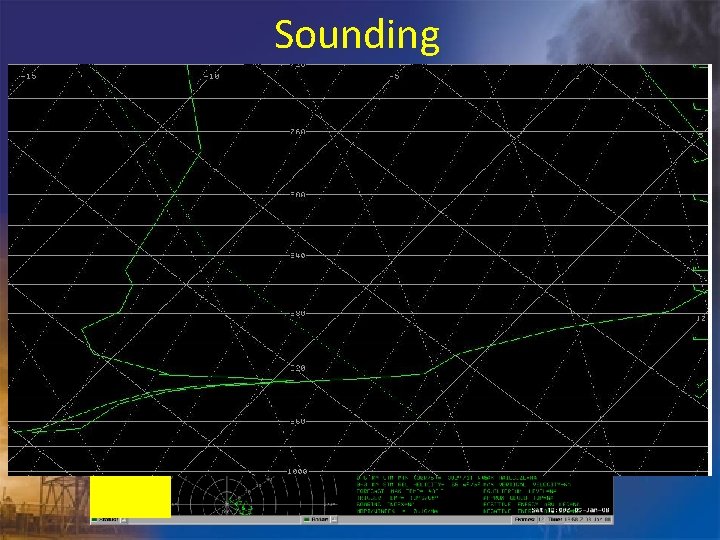Screen dimensions: 720x540
Task: Click the 880 pressure level label
Action: [x=298, y=314]
